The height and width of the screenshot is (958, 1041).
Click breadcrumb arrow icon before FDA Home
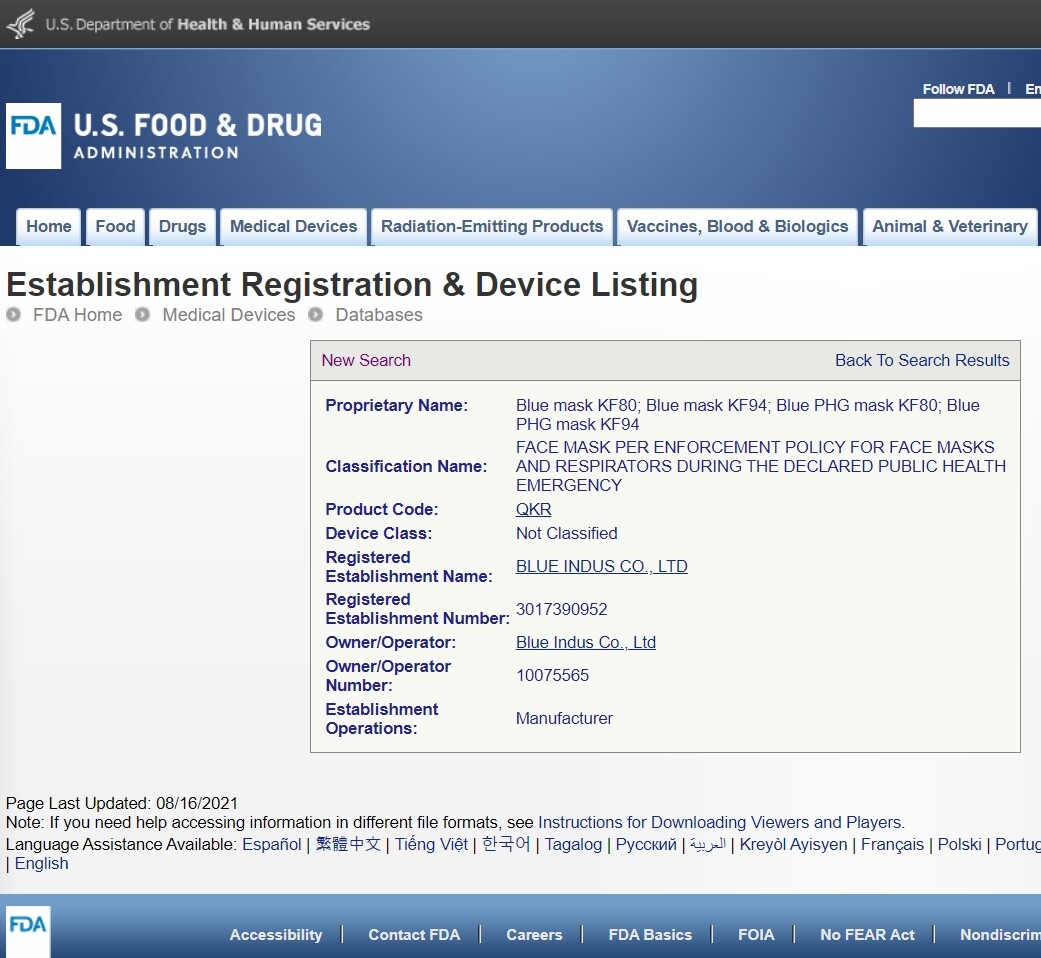point(13,314)
